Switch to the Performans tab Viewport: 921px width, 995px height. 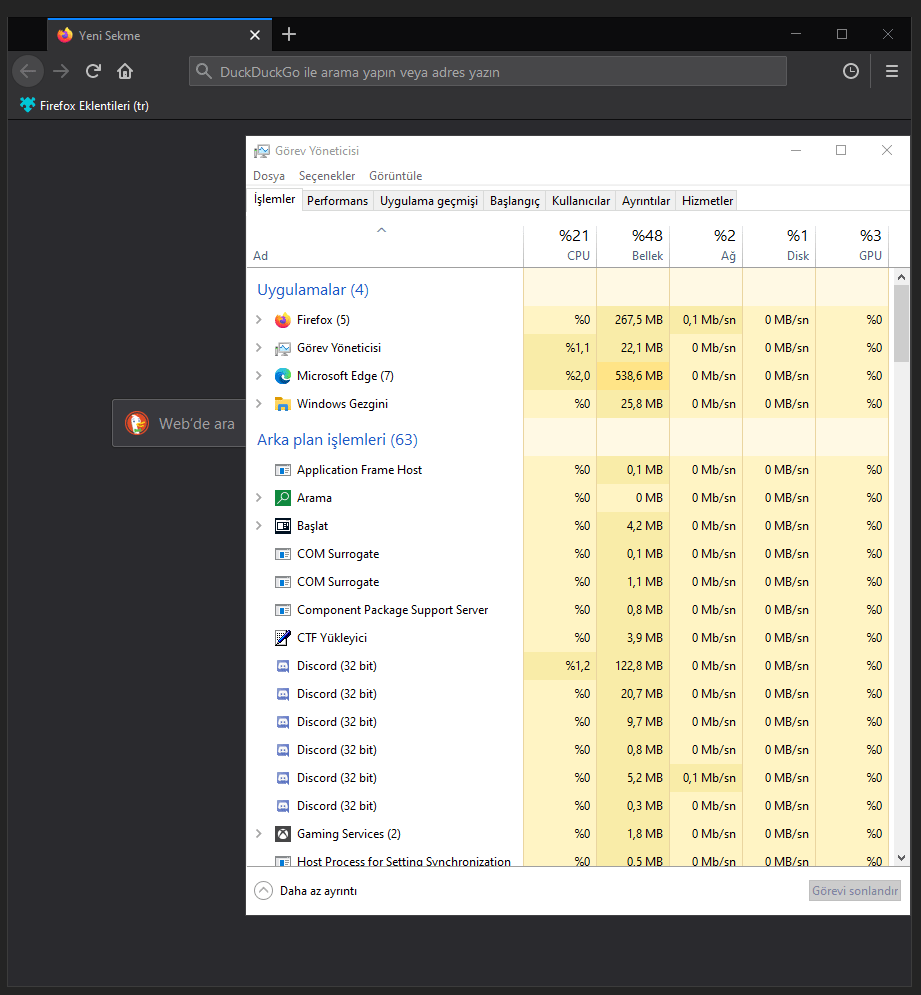click(x=337, y=201)
